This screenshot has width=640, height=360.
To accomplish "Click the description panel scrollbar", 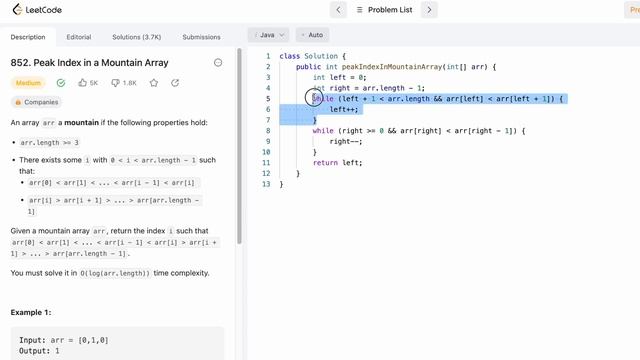I will (x=239, y=146).
